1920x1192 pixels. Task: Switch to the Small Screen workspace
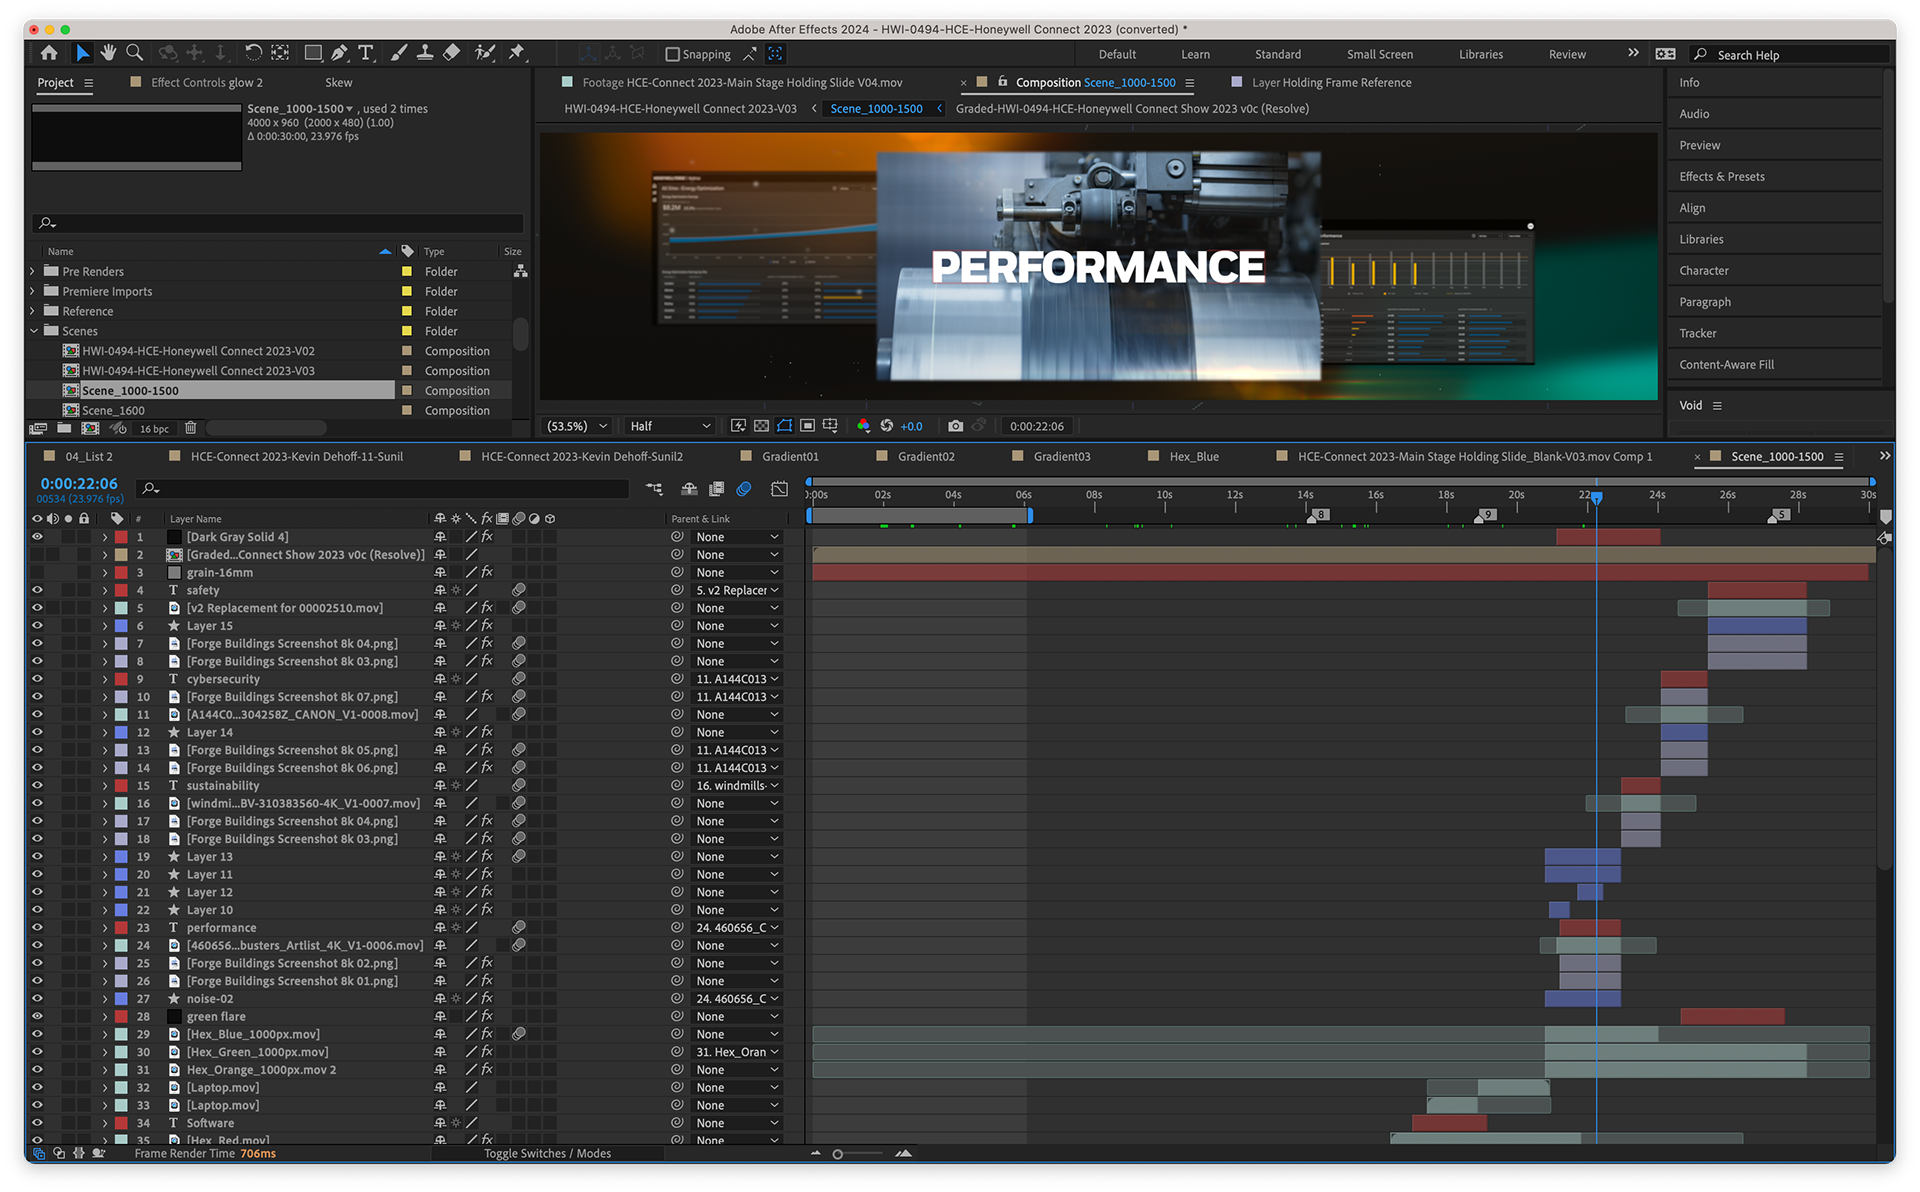[x=1379, y=55]
